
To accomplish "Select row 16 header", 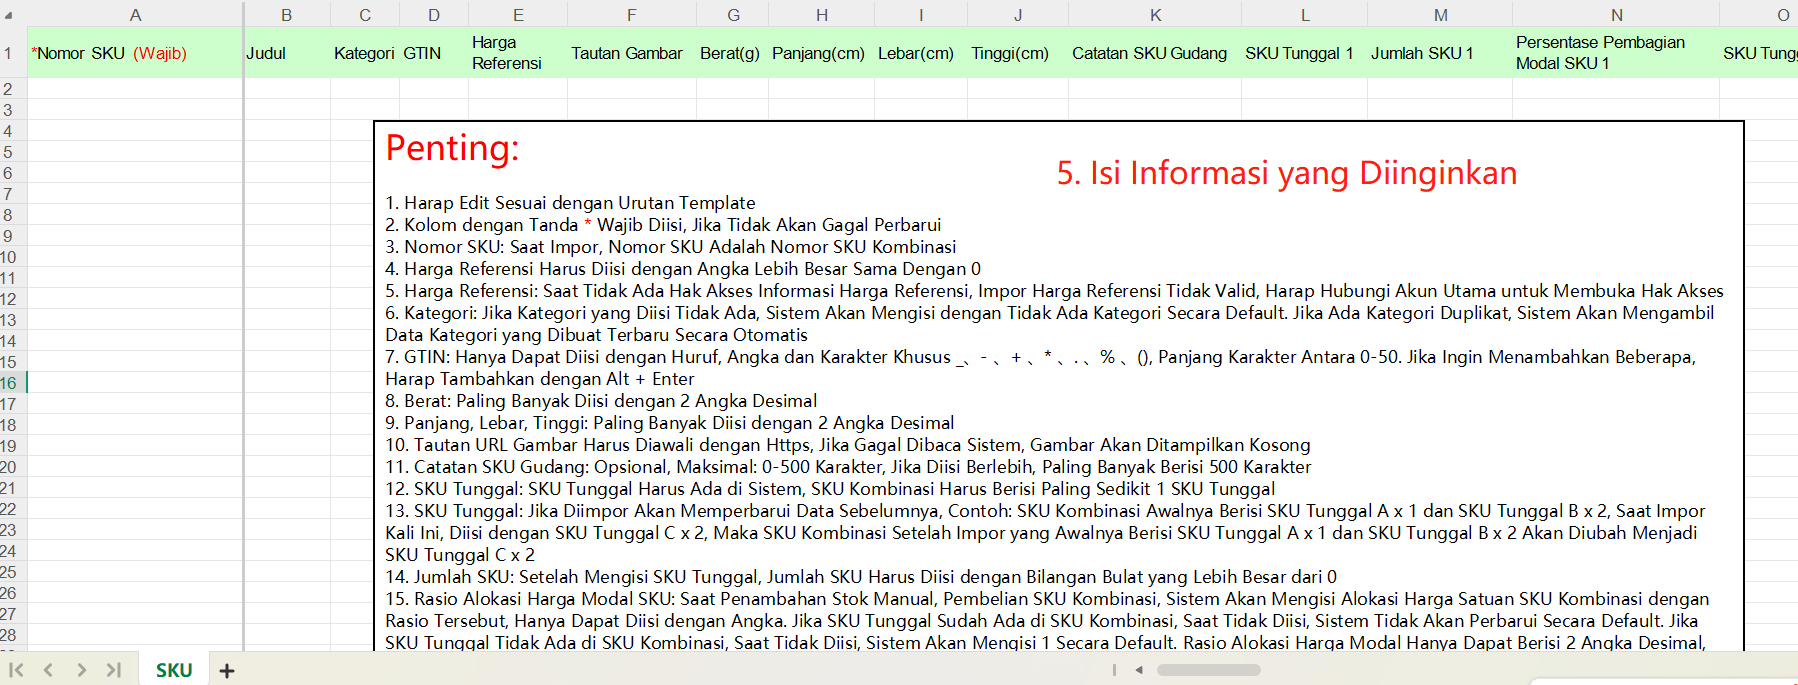I will [x=13, y=382].
